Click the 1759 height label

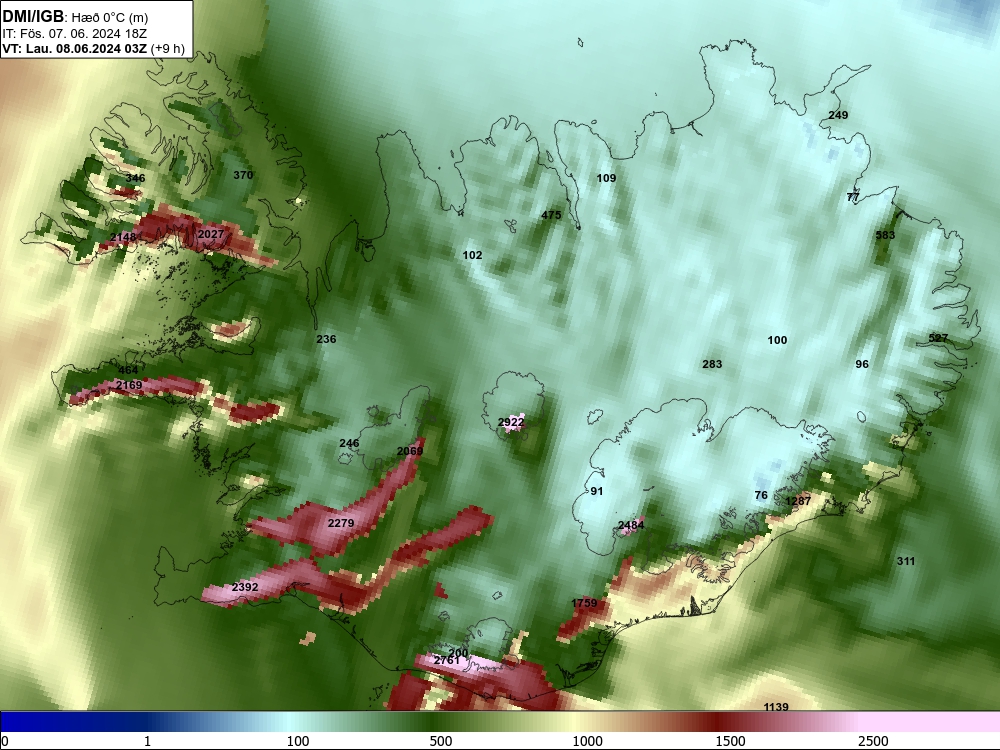[x=584, y=603]
